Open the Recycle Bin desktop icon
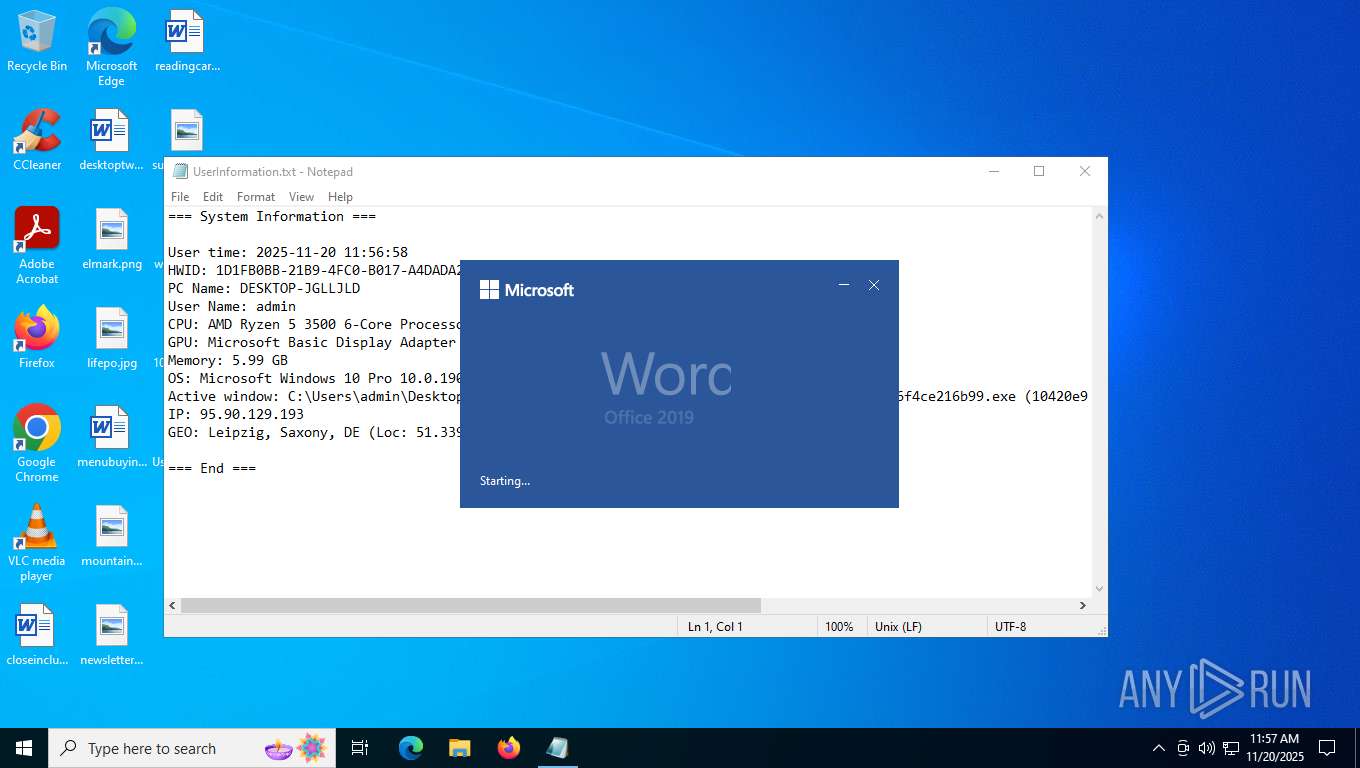This screenshot has width=1360, height=768. pos(37,42)
